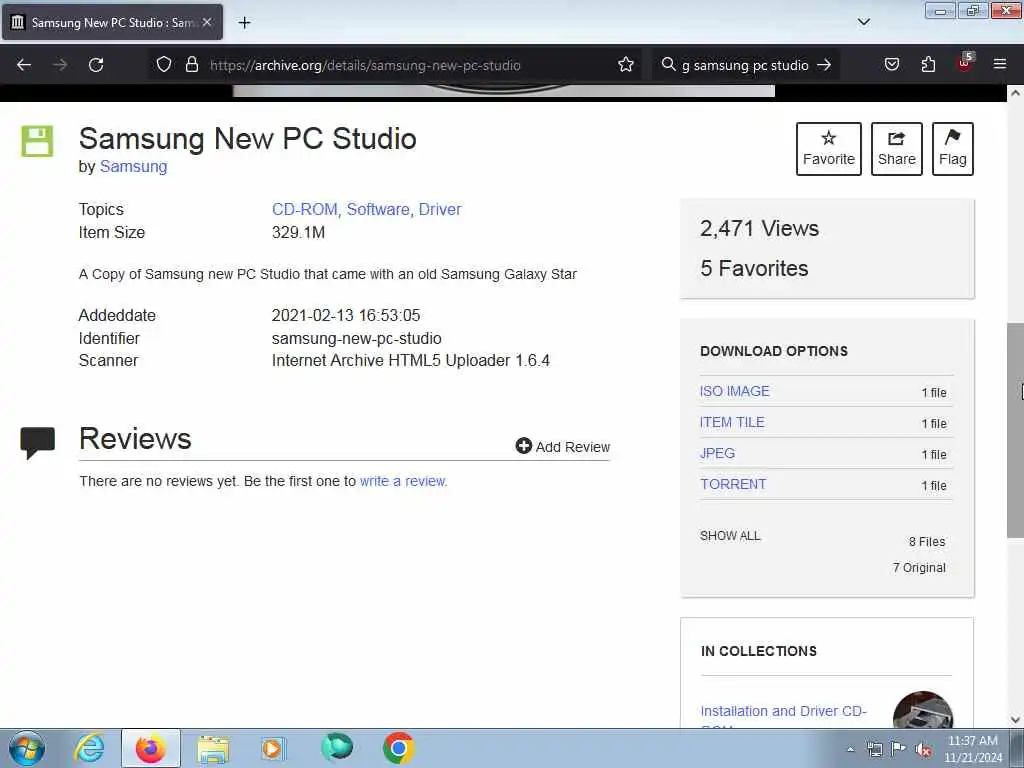Click the search magnifier icon
The image size is (1024, 768).
pos(668,64)
